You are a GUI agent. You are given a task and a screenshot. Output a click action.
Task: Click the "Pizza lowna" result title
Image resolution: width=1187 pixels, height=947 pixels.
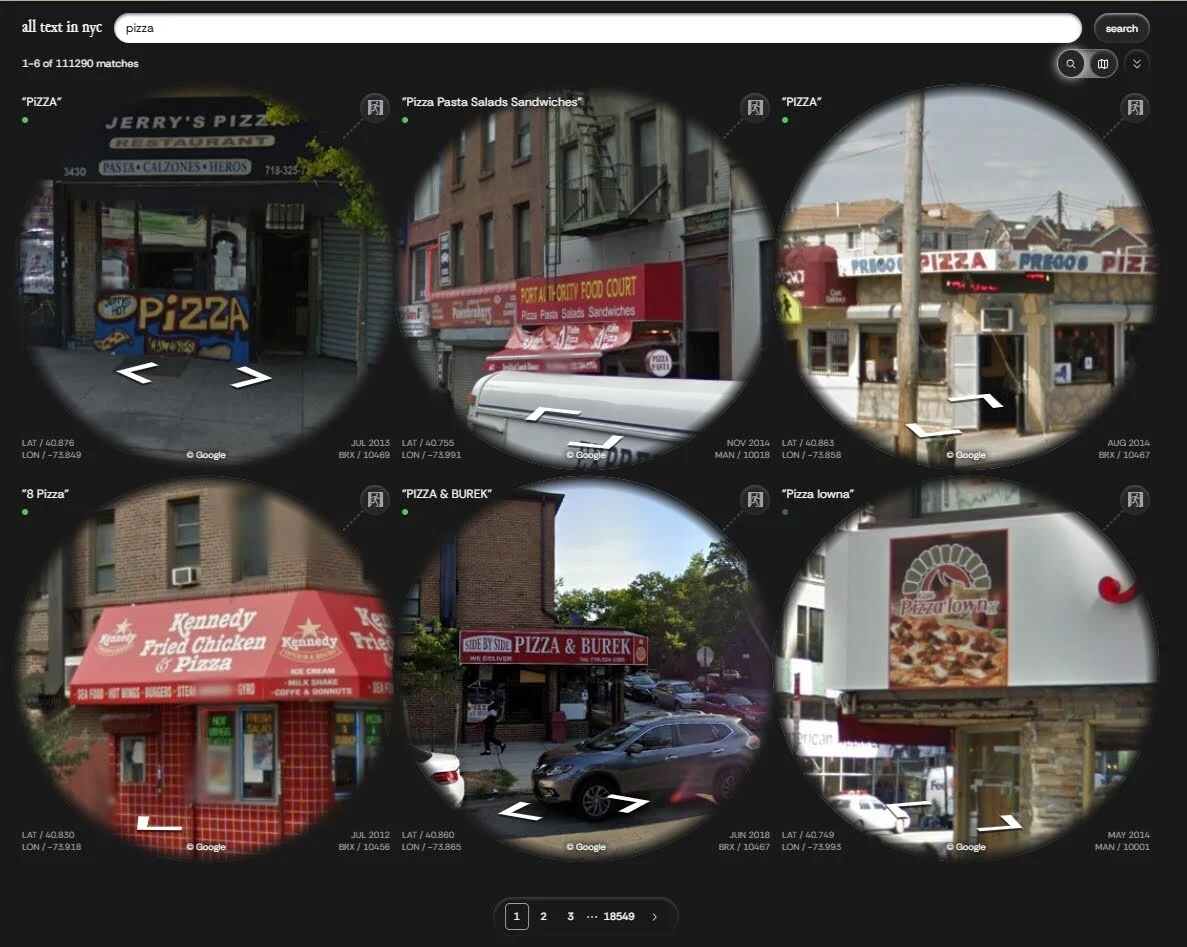point(818,494)
